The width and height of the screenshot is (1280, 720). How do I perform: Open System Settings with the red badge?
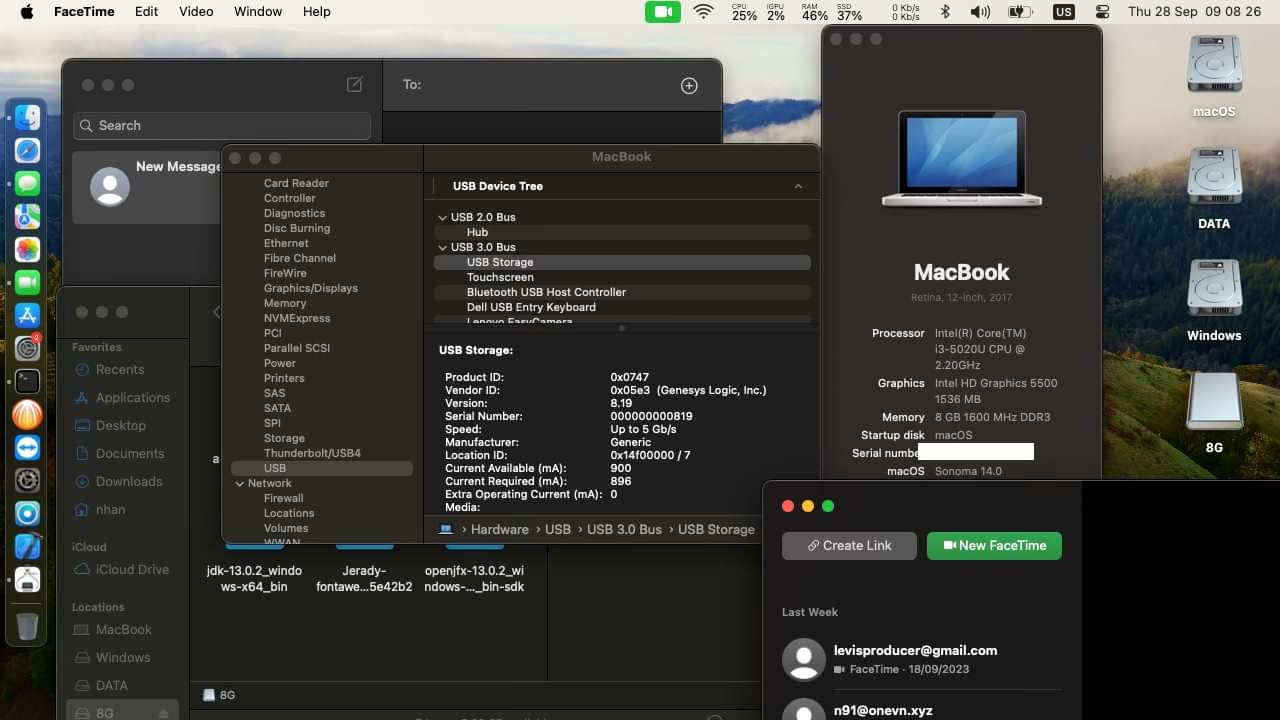point(27,348)
